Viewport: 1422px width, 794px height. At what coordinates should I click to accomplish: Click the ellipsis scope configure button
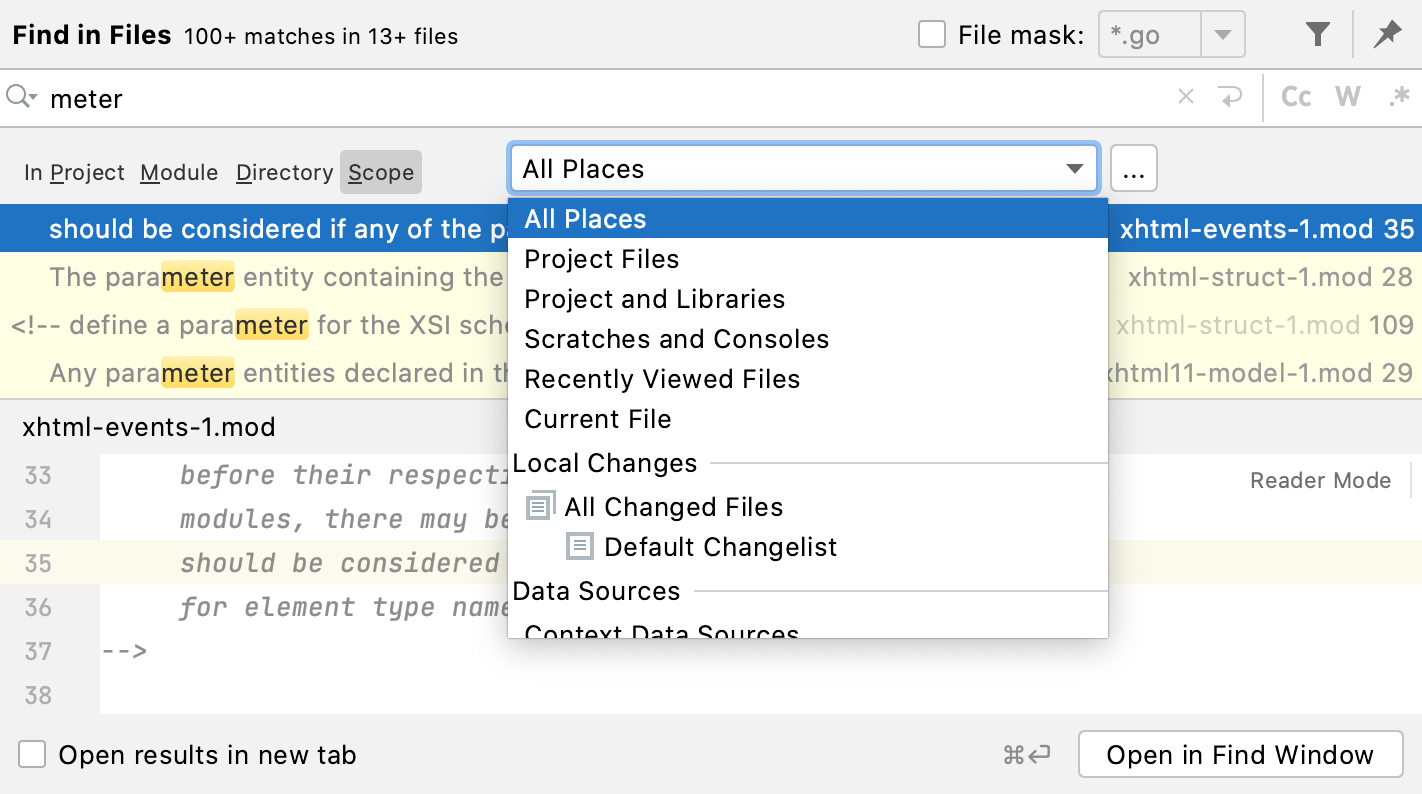click(x=1133, y=170)
